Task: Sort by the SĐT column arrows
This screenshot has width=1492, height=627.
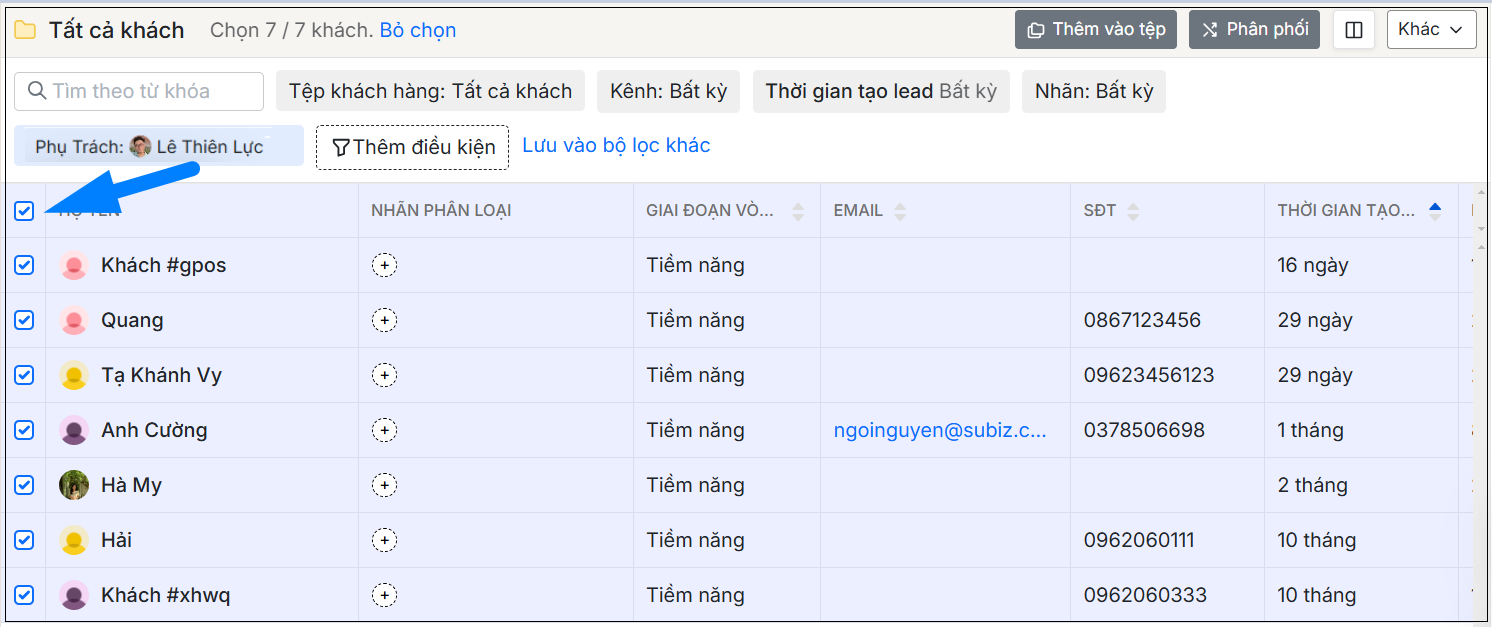Action: (1133, 211)
